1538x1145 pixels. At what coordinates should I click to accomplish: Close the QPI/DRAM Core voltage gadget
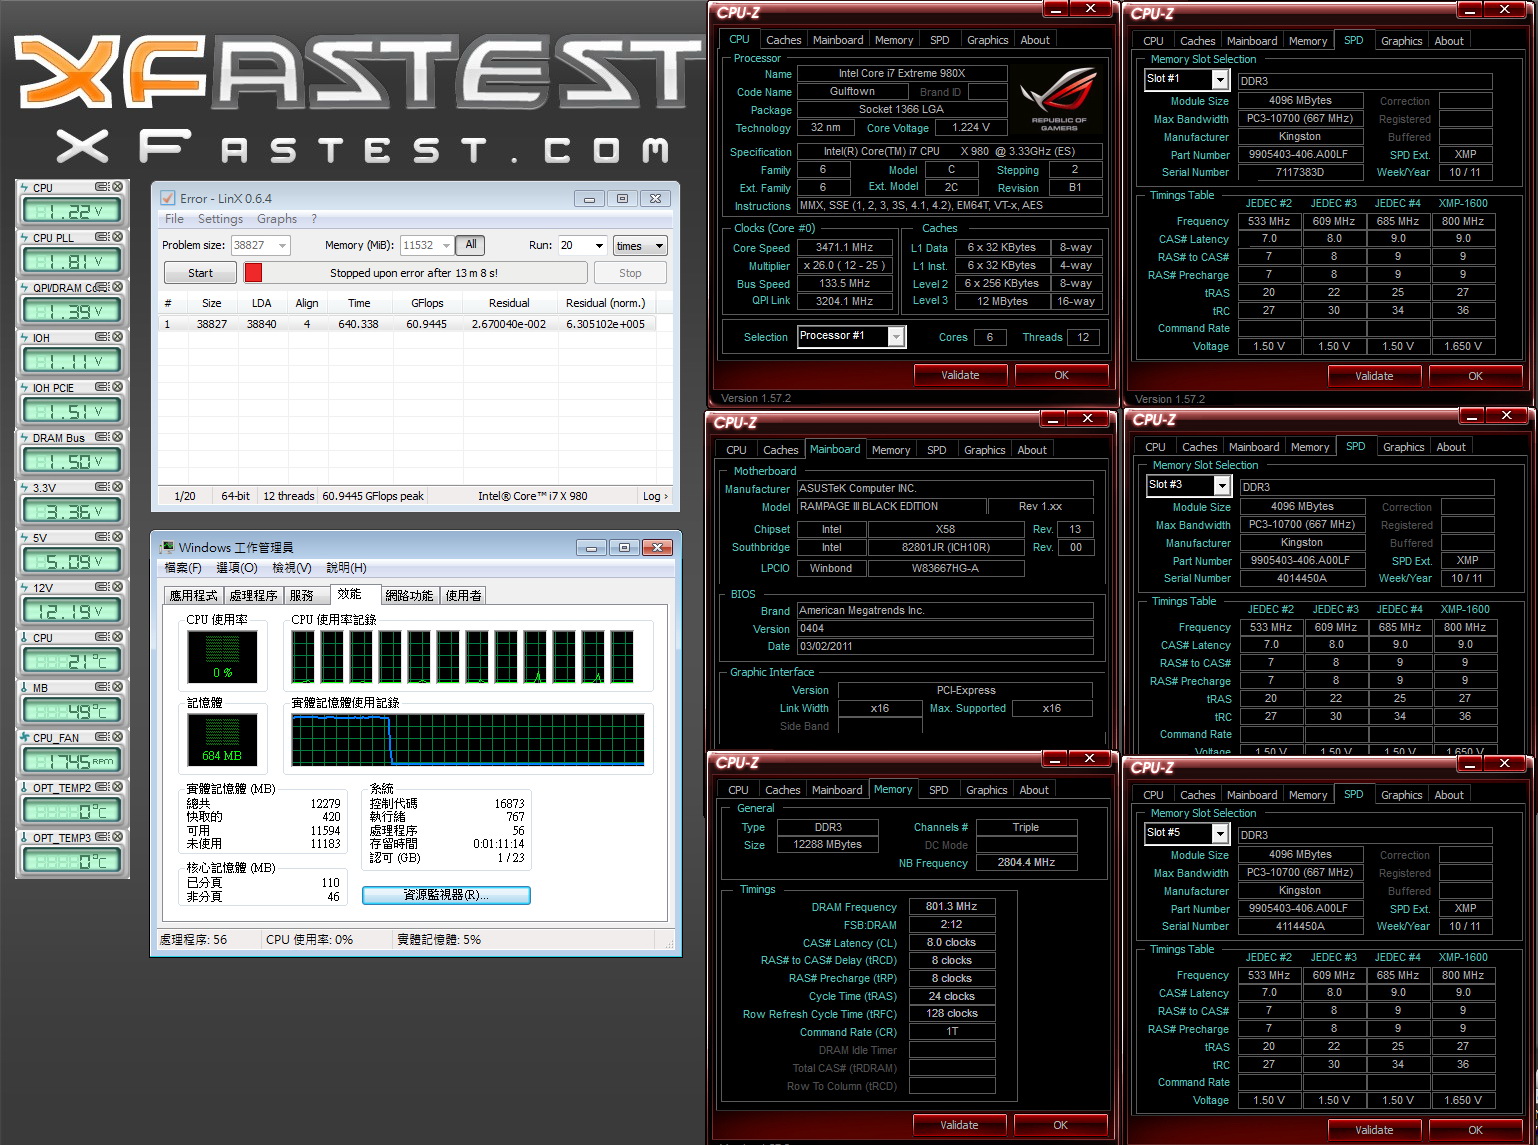pyautogui.click(x=117, y=287)
